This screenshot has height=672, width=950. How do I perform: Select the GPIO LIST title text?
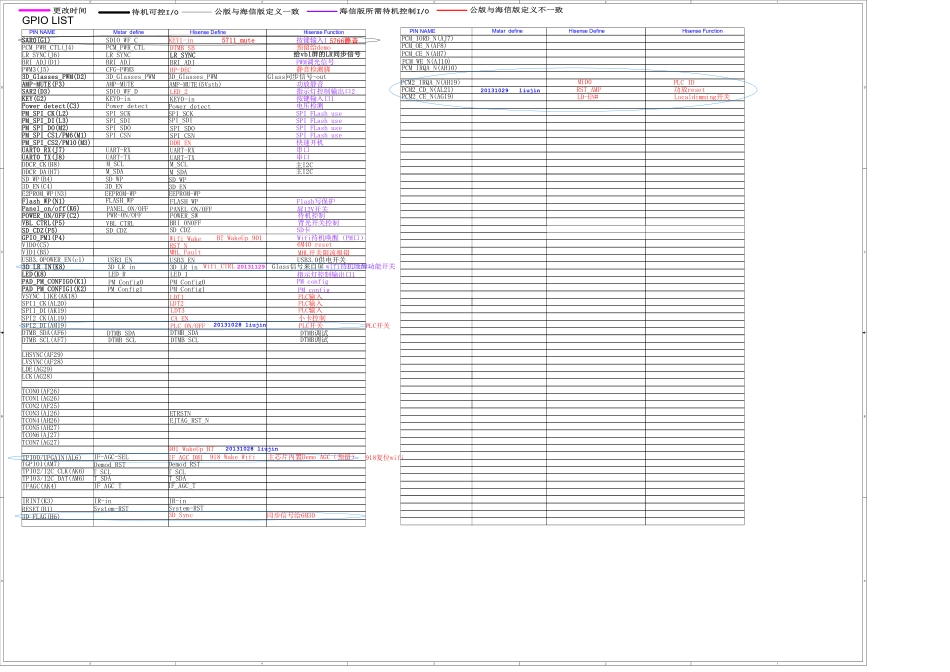point(47,21)
